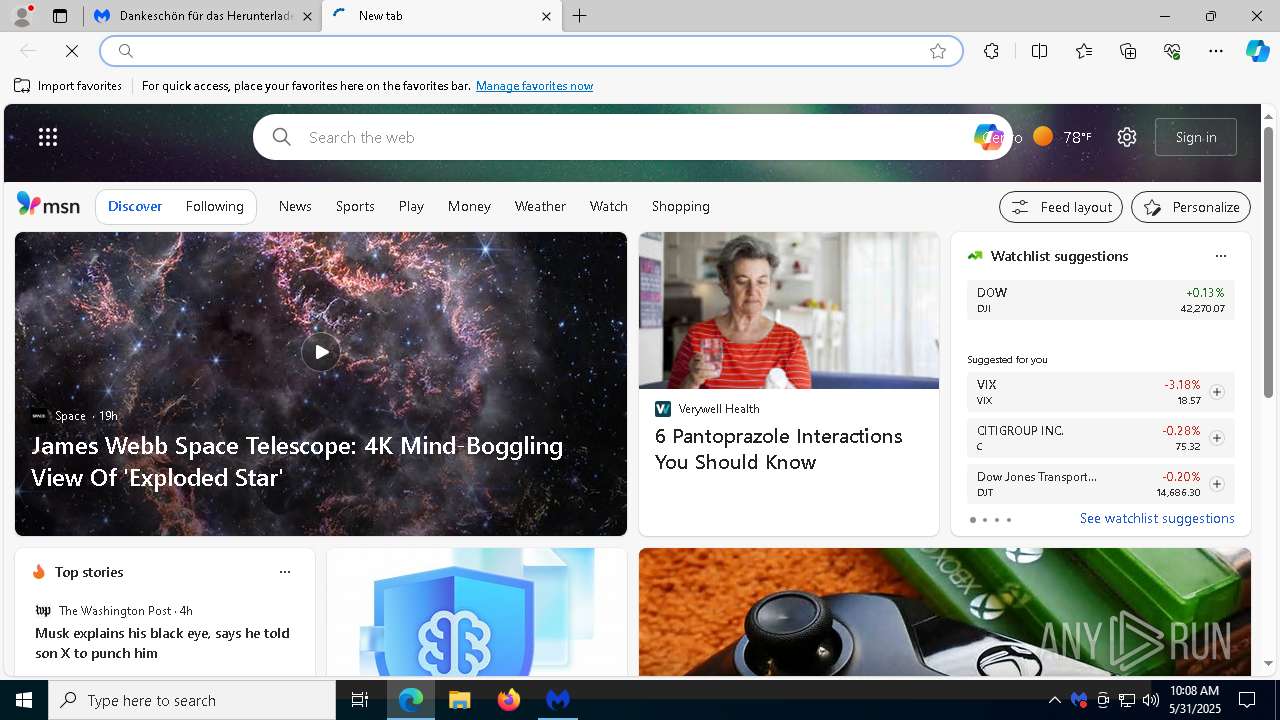1280x720 pixels.
Task: Open File Explorer from taskbar
Action: click(459, 700)
